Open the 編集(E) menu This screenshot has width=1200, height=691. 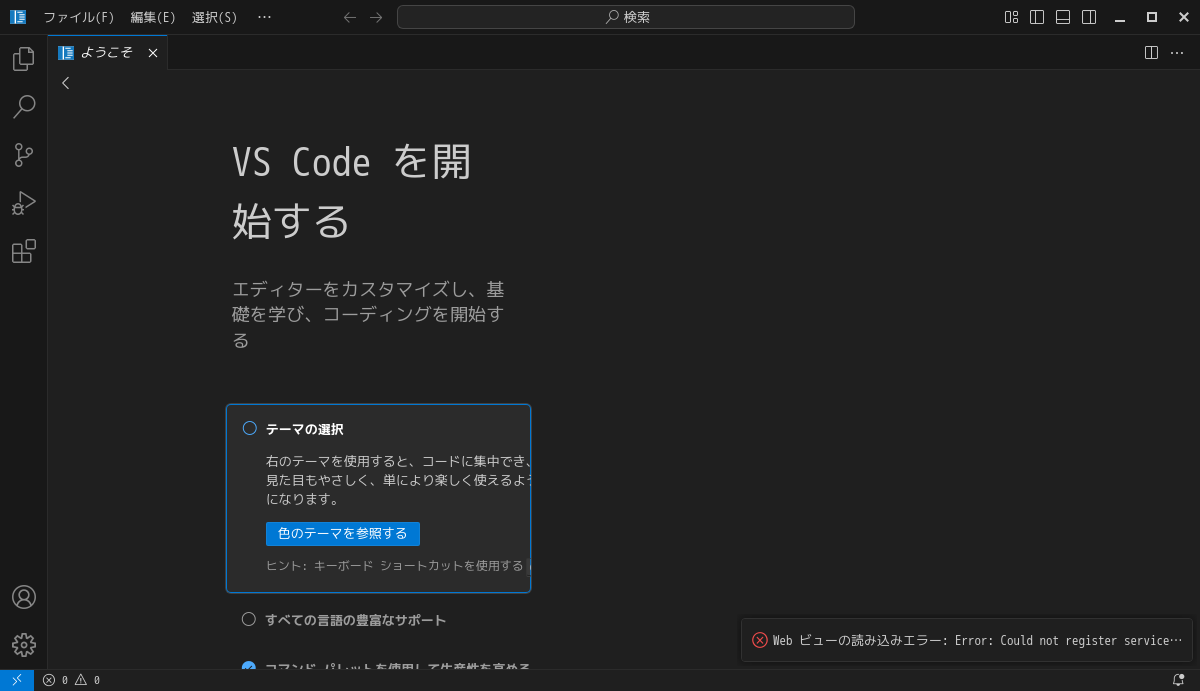tap(153, 17)
